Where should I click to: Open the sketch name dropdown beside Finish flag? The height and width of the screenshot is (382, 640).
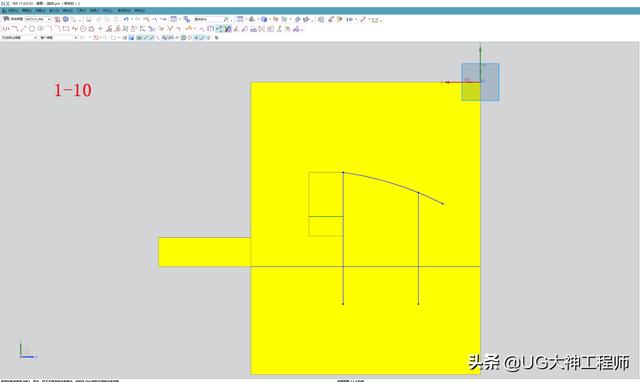[38, 19]
